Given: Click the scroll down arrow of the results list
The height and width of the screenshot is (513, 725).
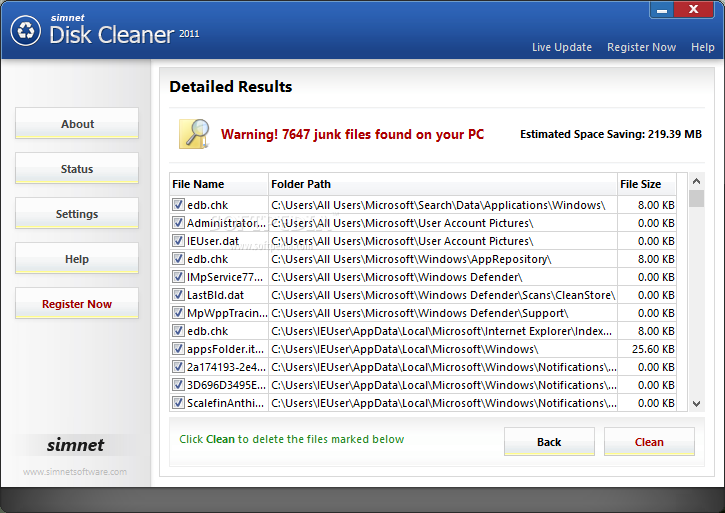Looking at the screenshot, I should [696, 404].
